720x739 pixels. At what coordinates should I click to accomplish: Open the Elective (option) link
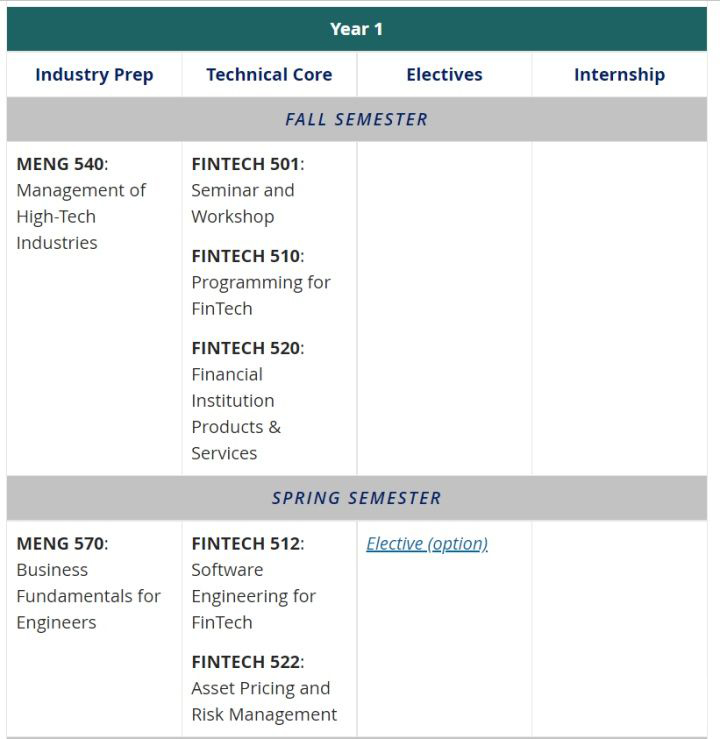427,544
